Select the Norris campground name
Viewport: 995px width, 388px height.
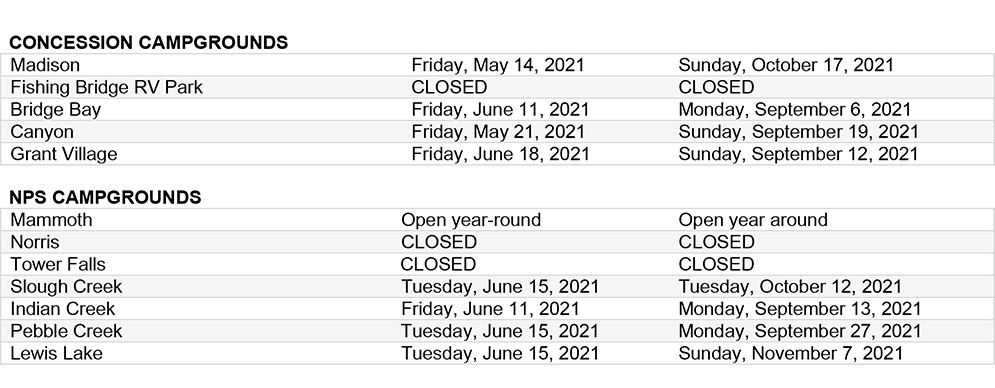pyautogui.click(x=35, y=242)
